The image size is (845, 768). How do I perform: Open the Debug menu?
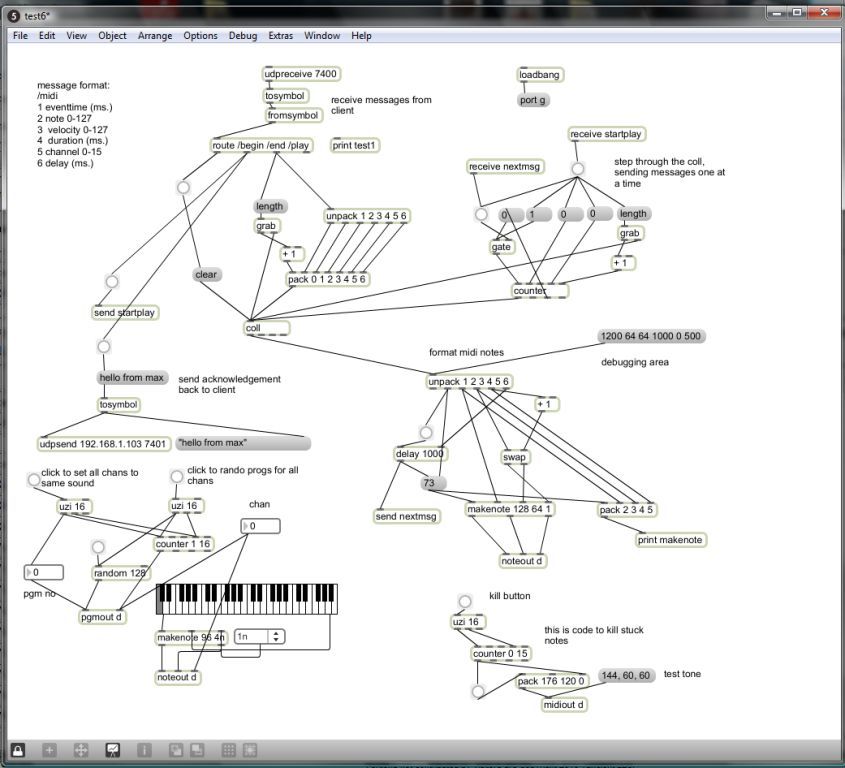pyautogui.click(x=243, y=36)
